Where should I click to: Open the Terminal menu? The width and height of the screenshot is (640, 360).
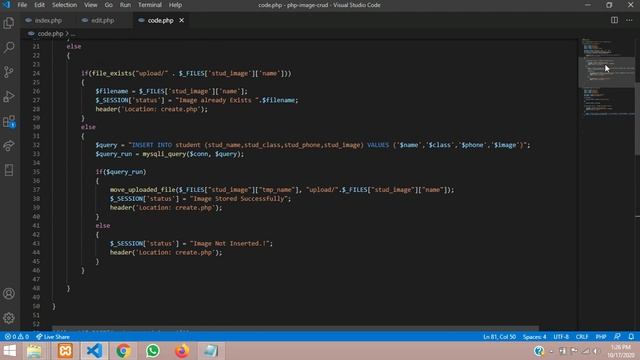(149, 5)
